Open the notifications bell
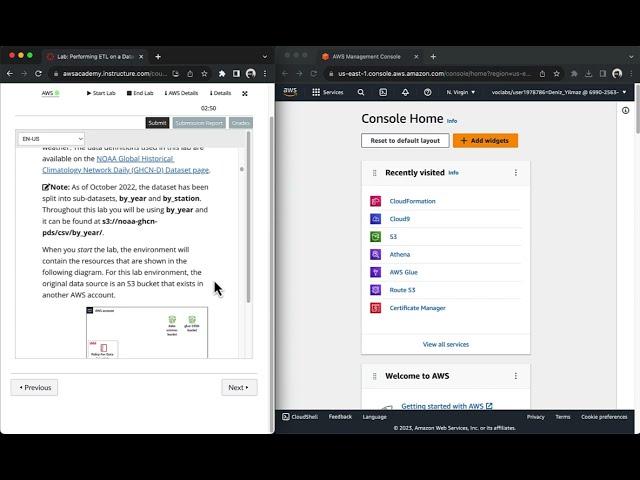Viewport: 640px width, 480px height. point(405,92)
